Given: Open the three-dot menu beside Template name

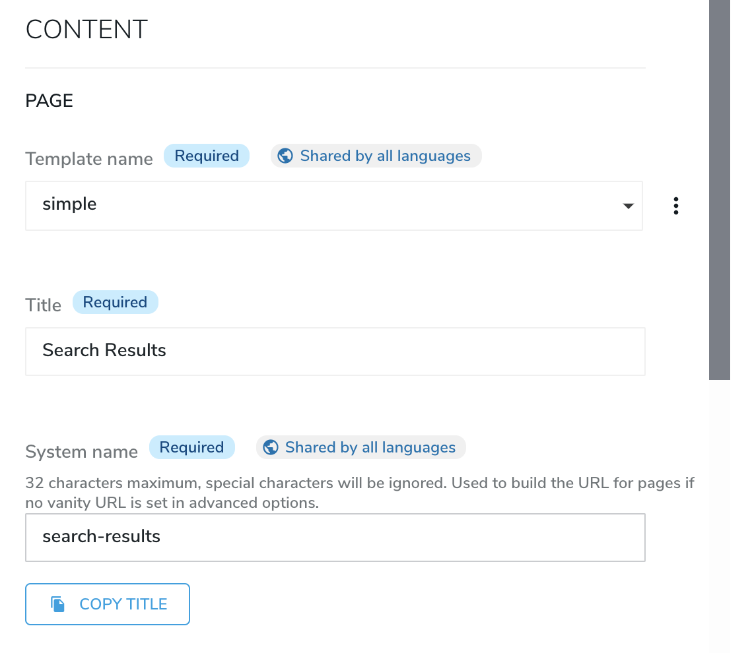Looking at the screenshot, I should (675, 206).
